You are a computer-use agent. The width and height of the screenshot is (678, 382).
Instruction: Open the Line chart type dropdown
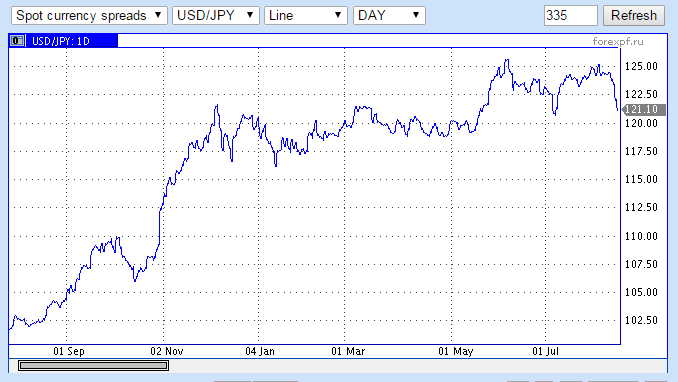click(306, 16)
